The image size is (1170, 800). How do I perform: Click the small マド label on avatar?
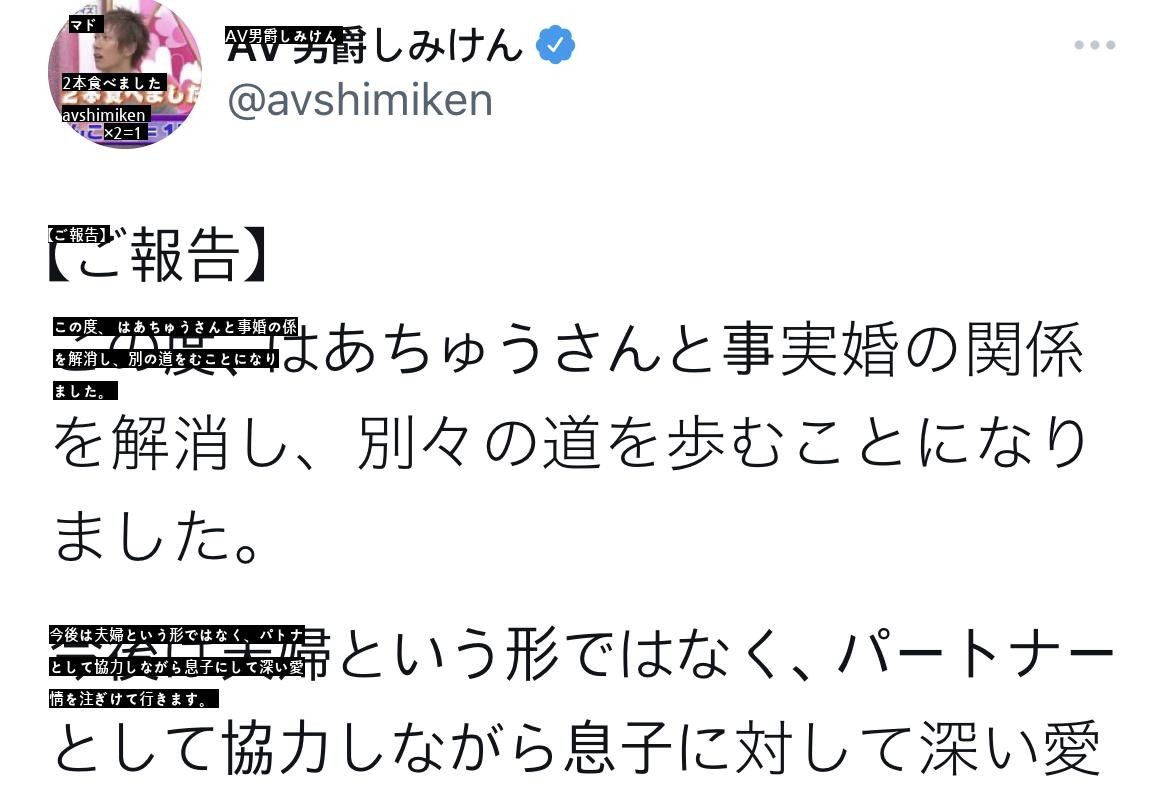point(86,25)
